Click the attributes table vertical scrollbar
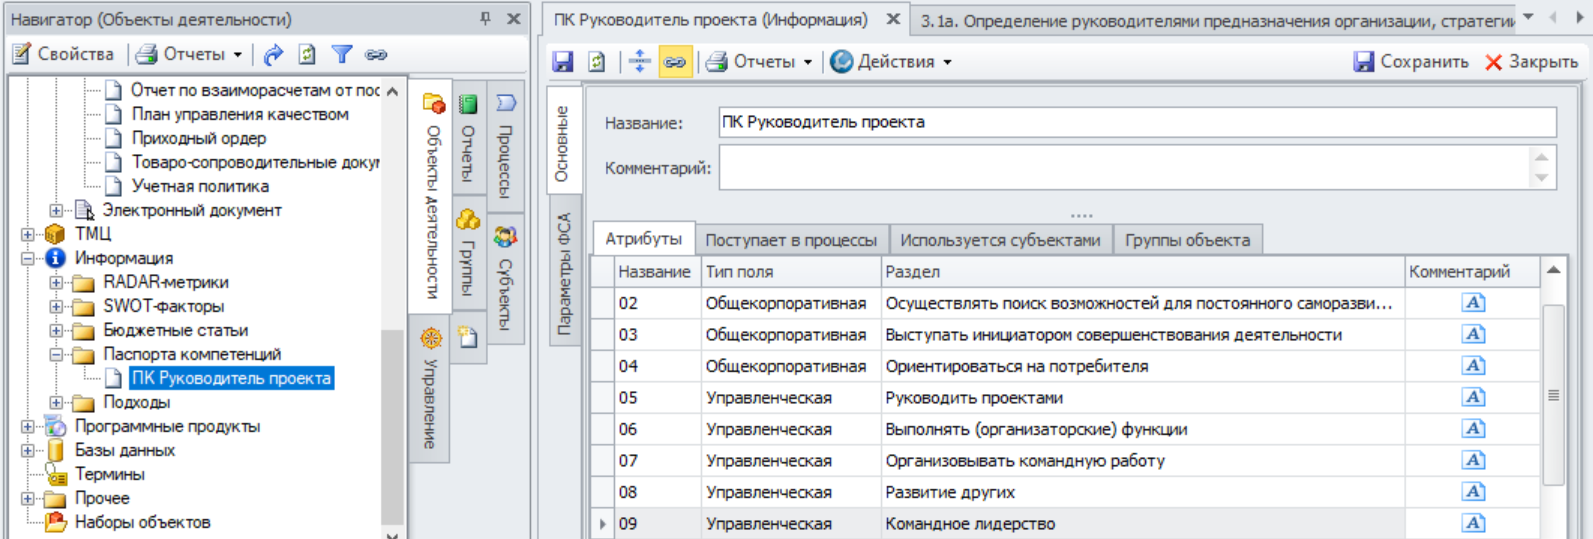1593x539 pixels. click(x=1553, y=395)
